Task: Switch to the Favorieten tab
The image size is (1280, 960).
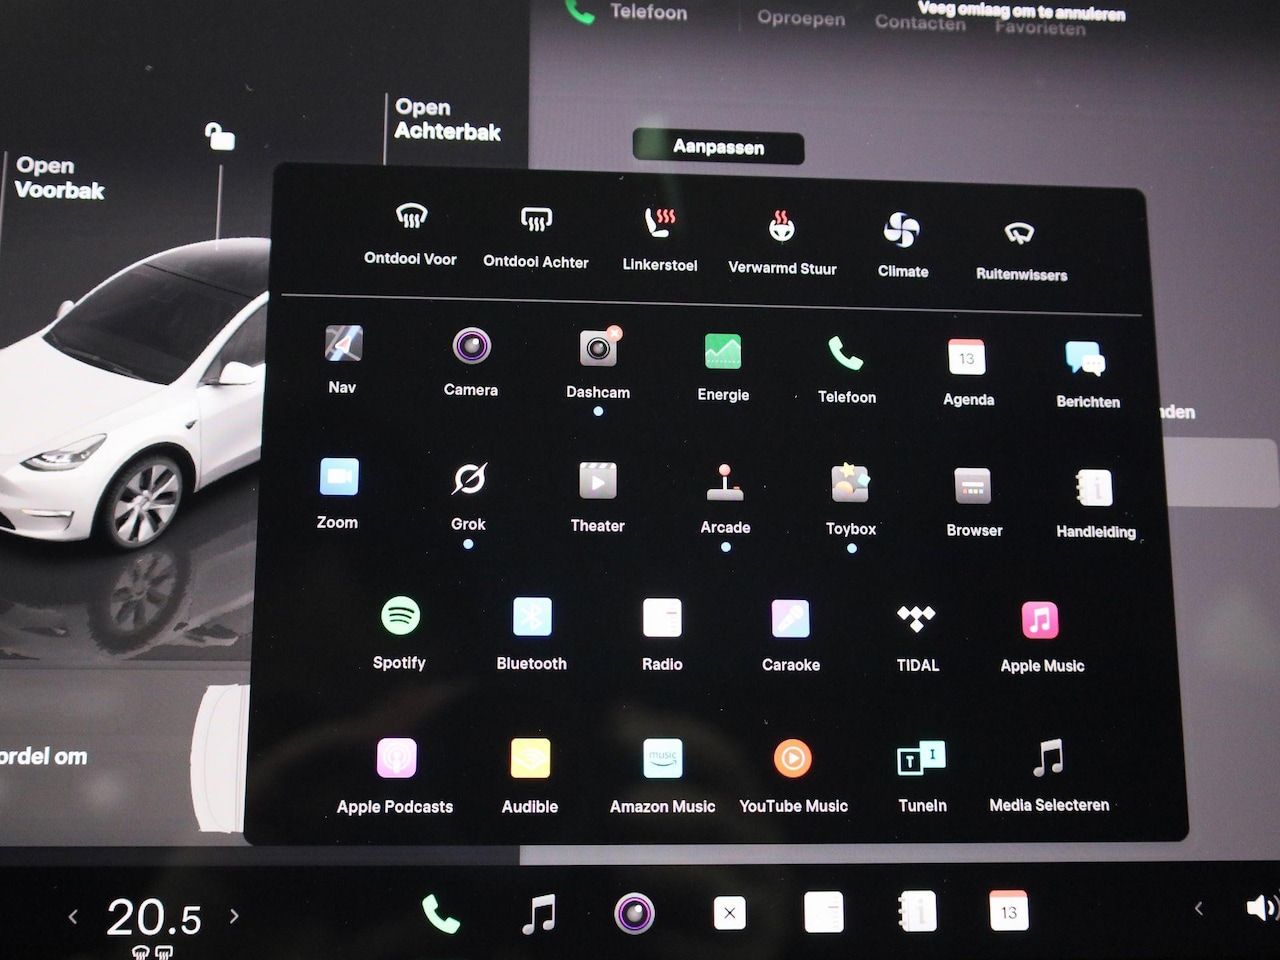Action: pos(1040,28)
